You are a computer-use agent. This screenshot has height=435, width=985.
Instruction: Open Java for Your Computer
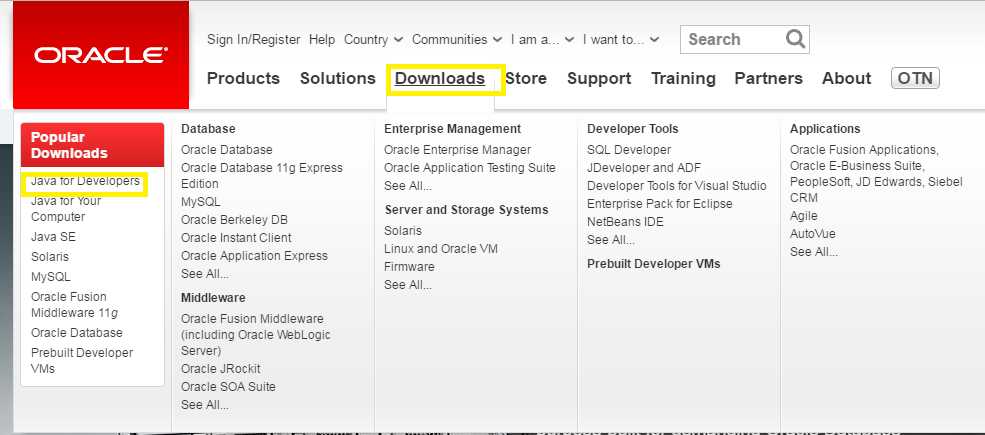point(66,209)
